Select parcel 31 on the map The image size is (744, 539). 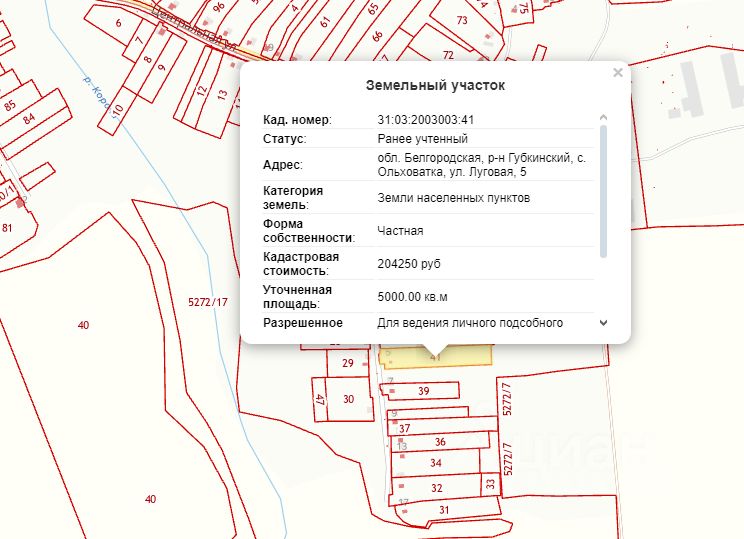444,510
